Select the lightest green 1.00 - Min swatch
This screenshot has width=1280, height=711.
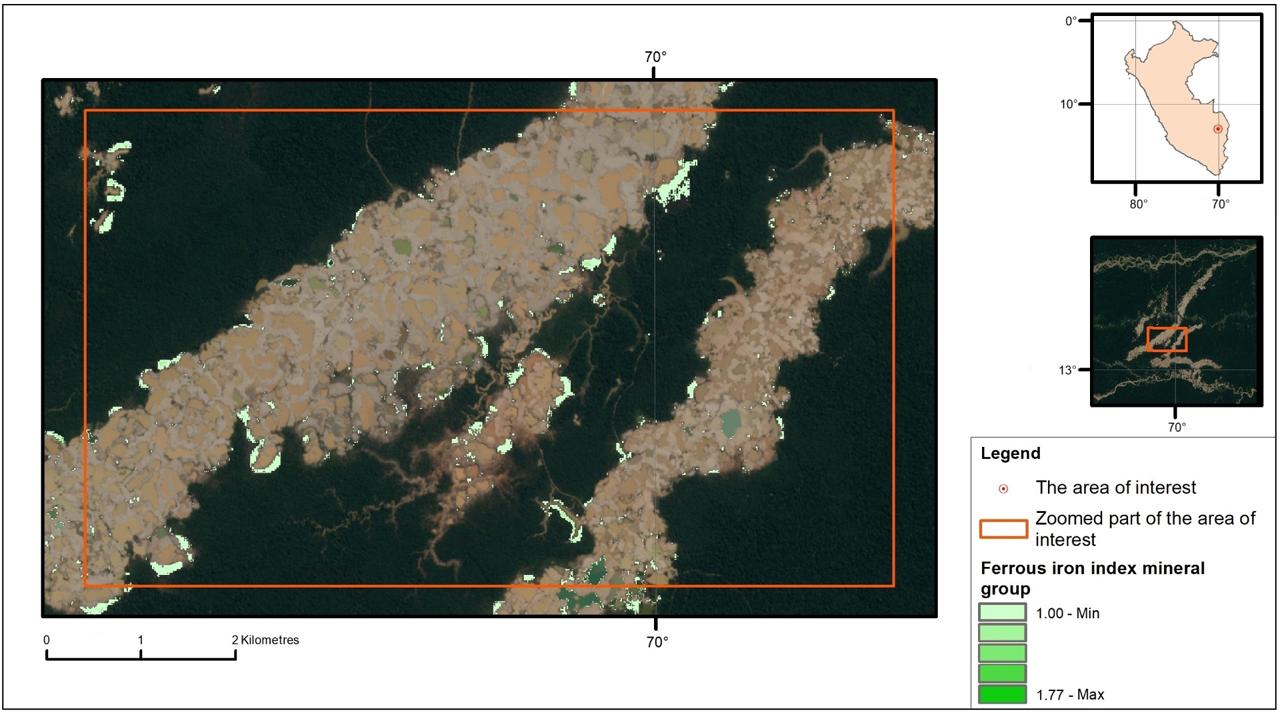pos(1000,613)
